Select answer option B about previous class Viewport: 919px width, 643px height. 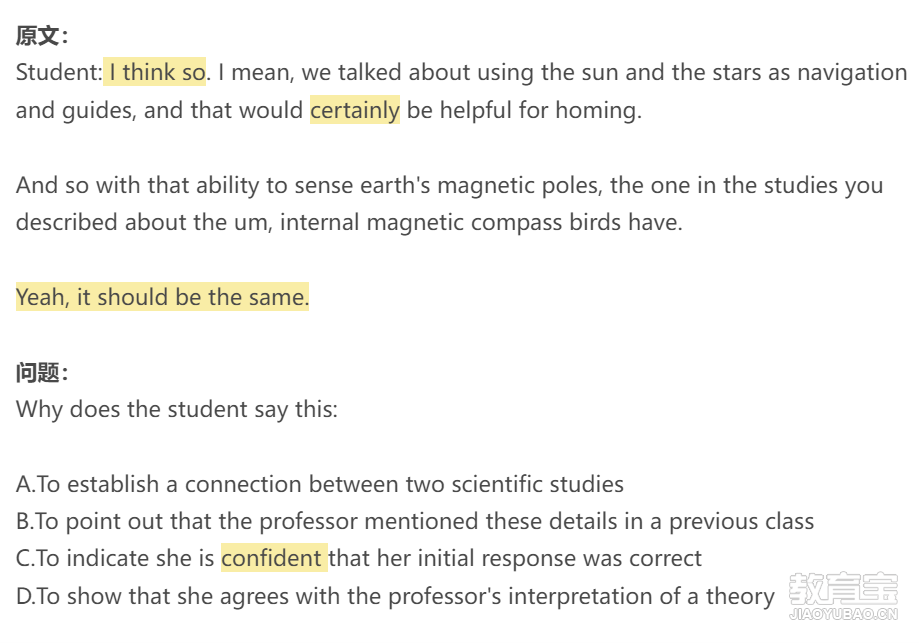pyautogui.click(x=415, y=521)
